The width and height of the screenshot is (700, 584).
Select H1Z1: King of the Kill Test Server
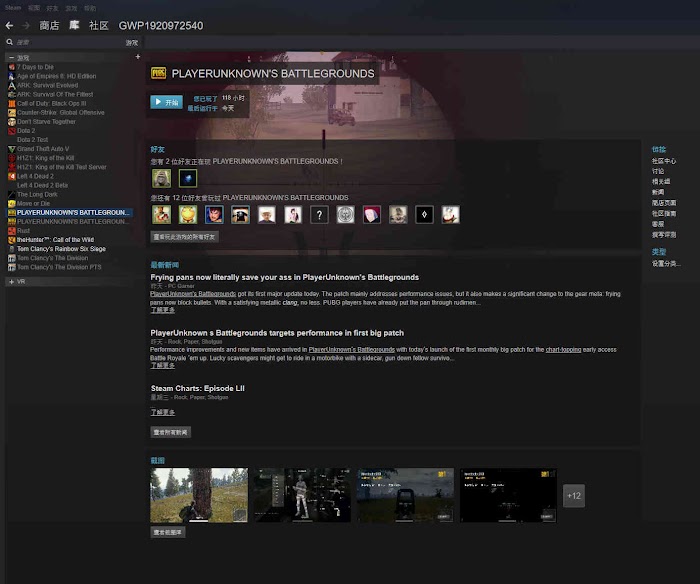click(62, 167)
